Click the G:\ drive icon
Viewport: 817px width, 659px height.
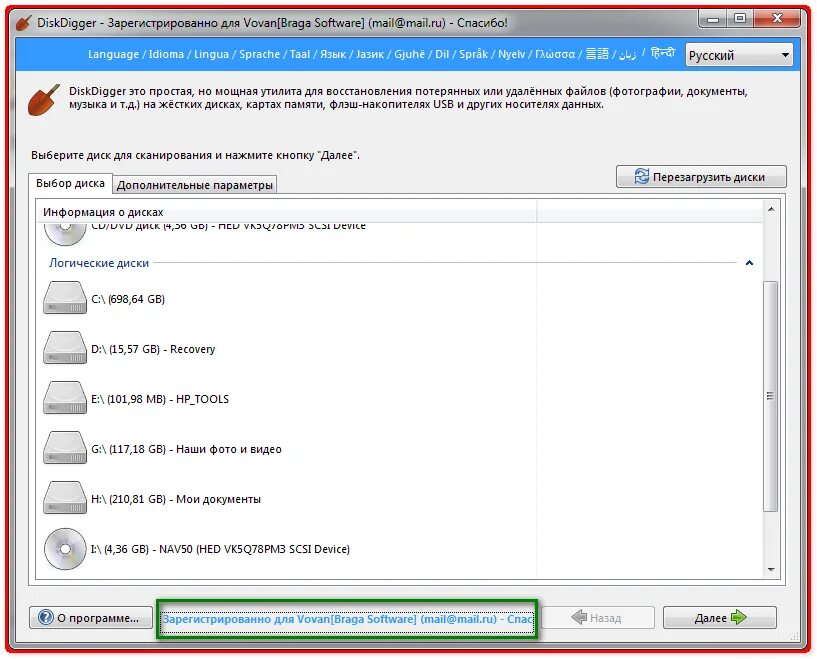pyautogui.click(x=65, y=448)
